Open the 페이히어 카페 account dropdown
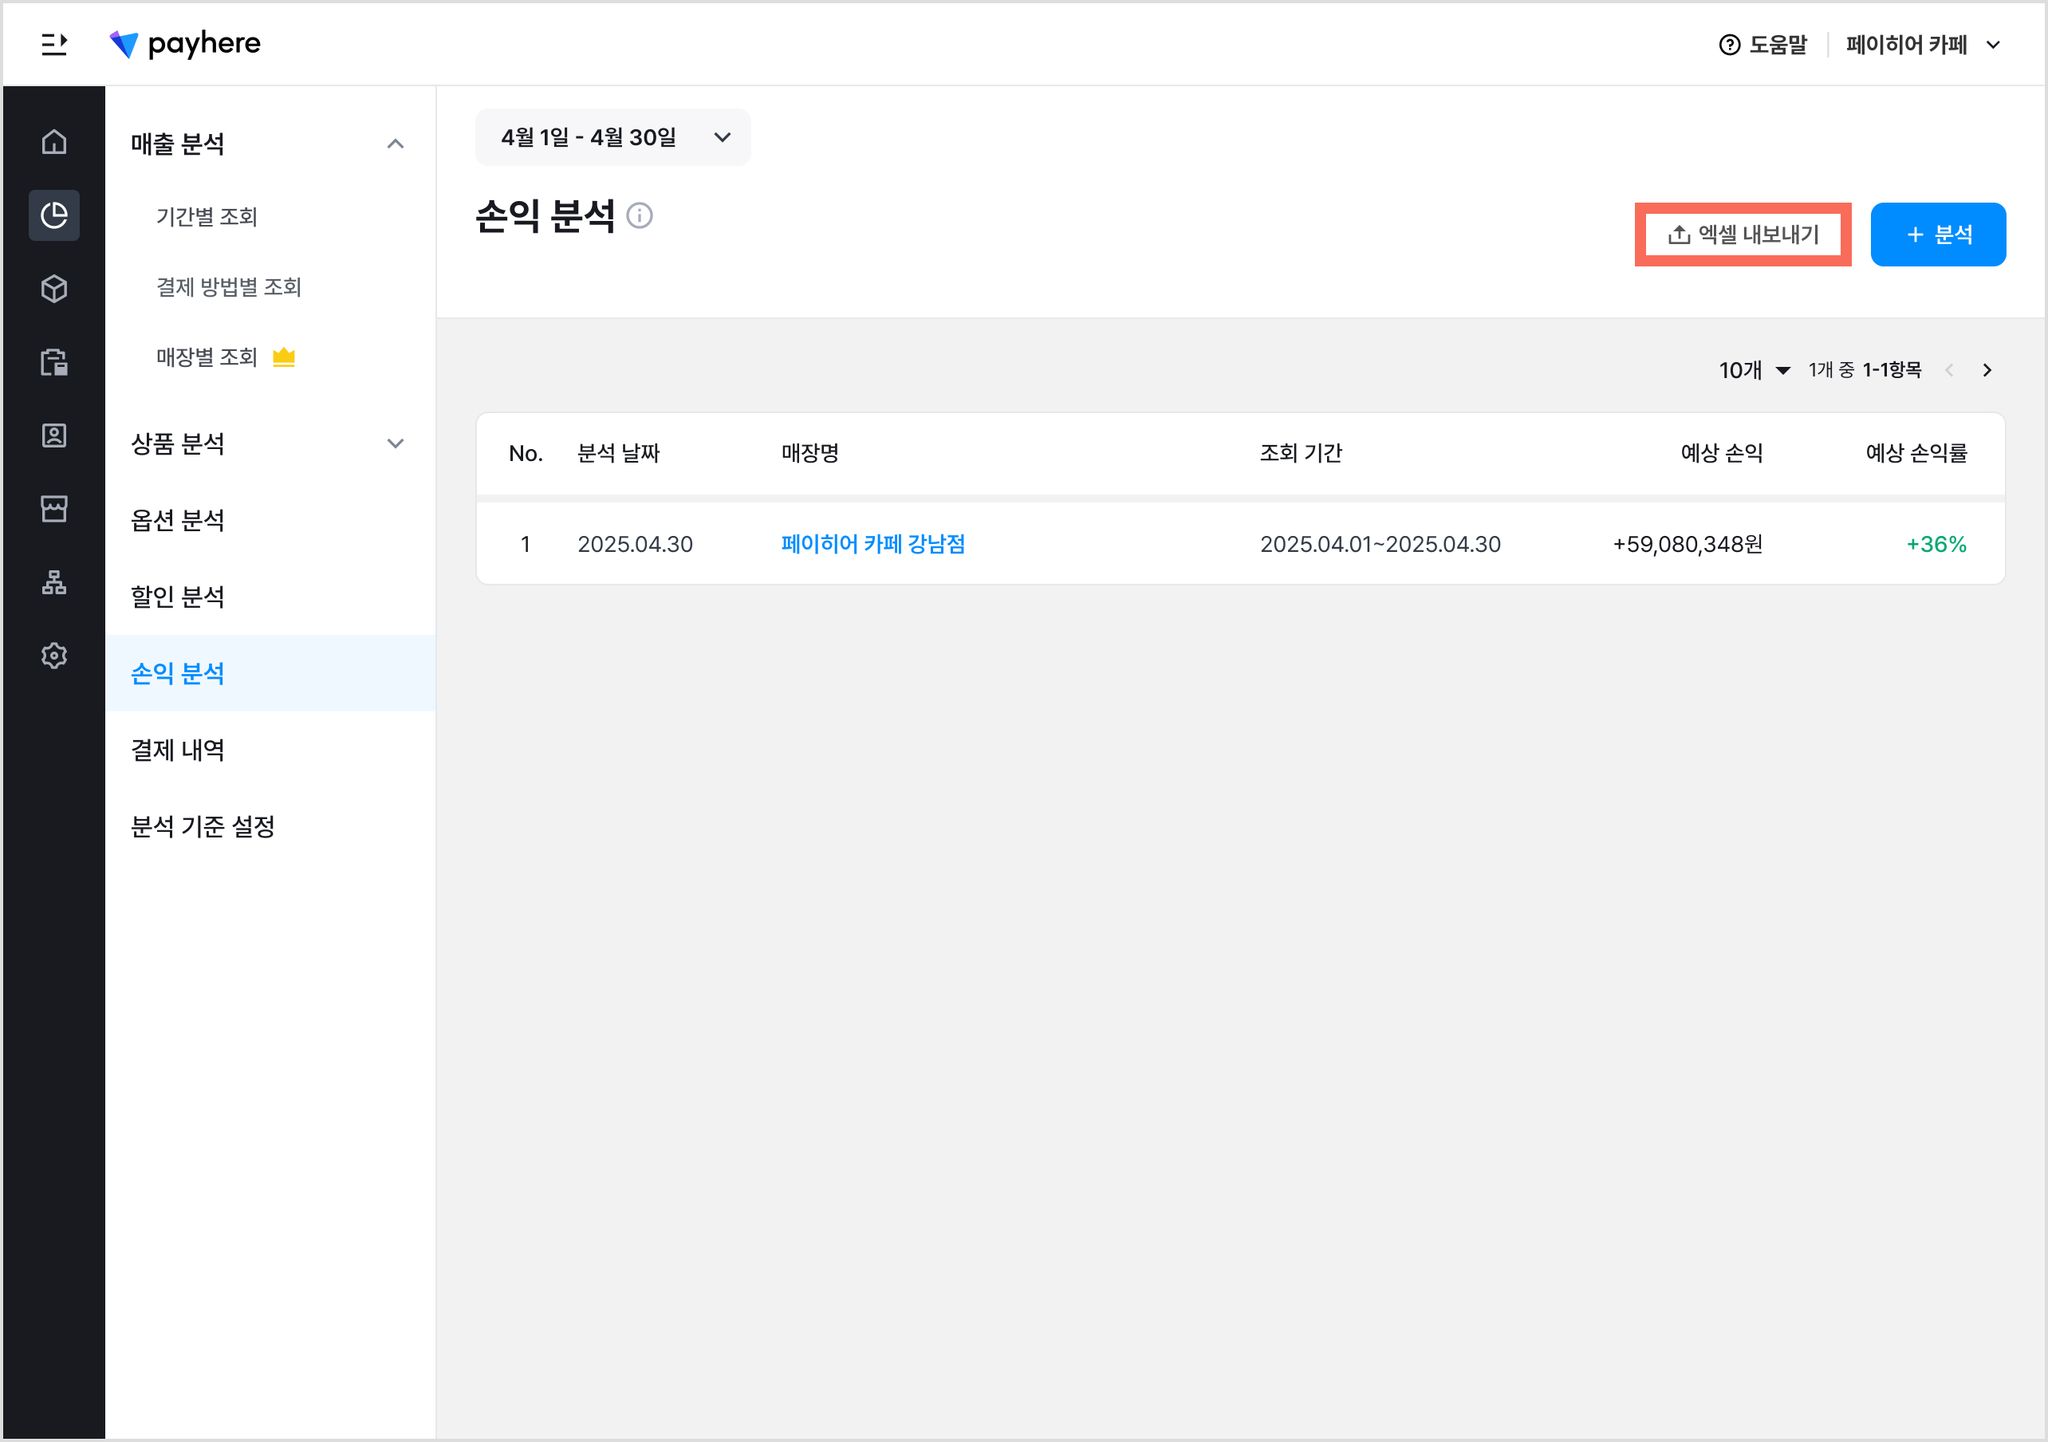Viewport: 2048px width, 1442px height. (x=1923, y=45)
